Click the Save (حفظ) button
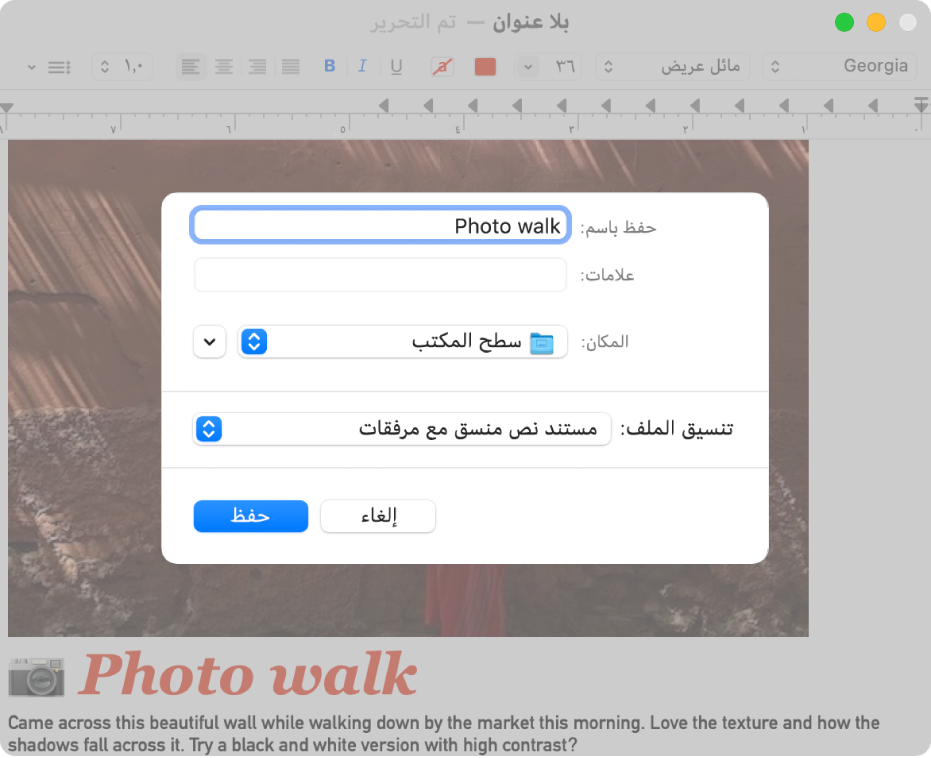The height and width of the screenshot is (758, 931). [251, 516]
